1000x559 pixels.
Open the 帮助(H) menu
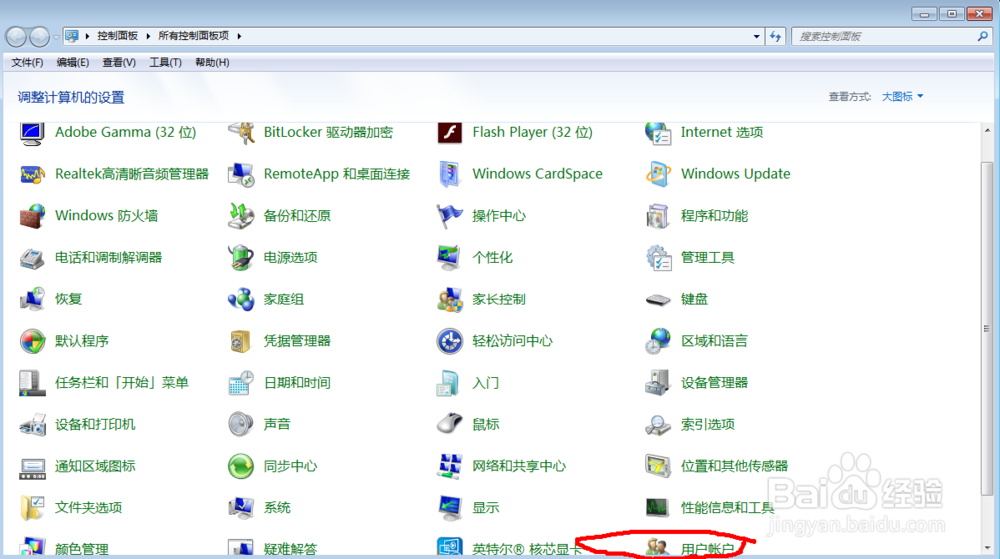coord(212,62)
